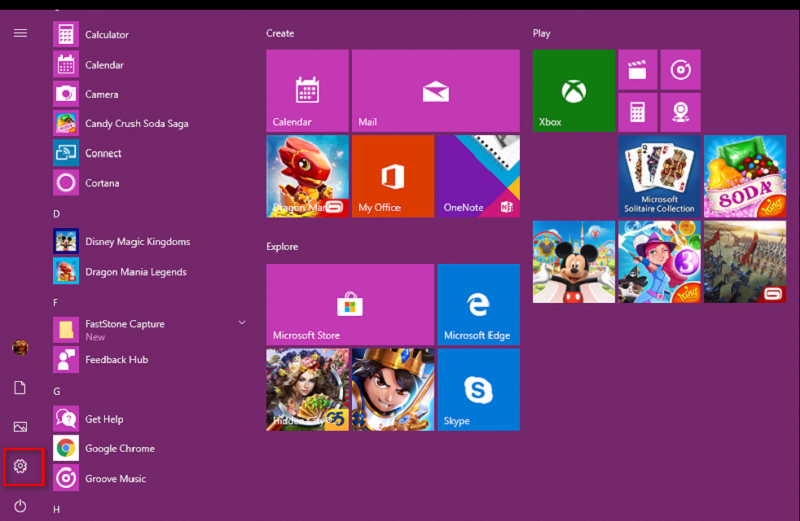
Task: Expand the FastStone Capture folder chevron
Action: (x=242, y=322)
